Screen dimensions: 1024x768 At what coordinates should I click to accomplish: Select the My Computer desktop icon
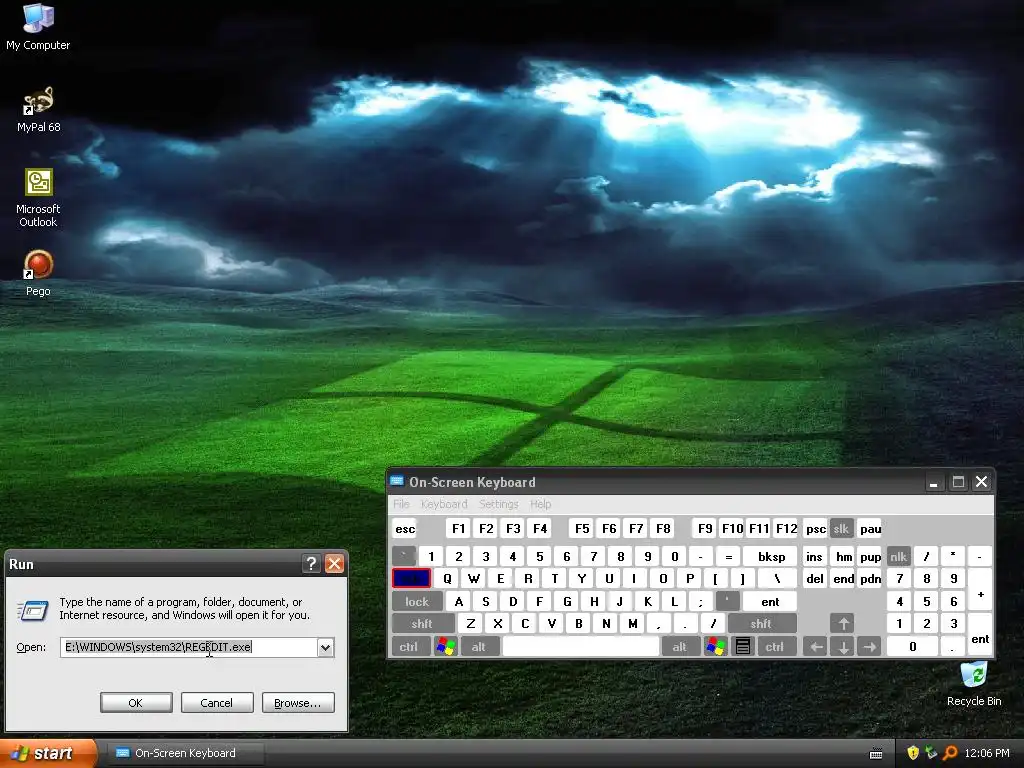pos(38,27)
